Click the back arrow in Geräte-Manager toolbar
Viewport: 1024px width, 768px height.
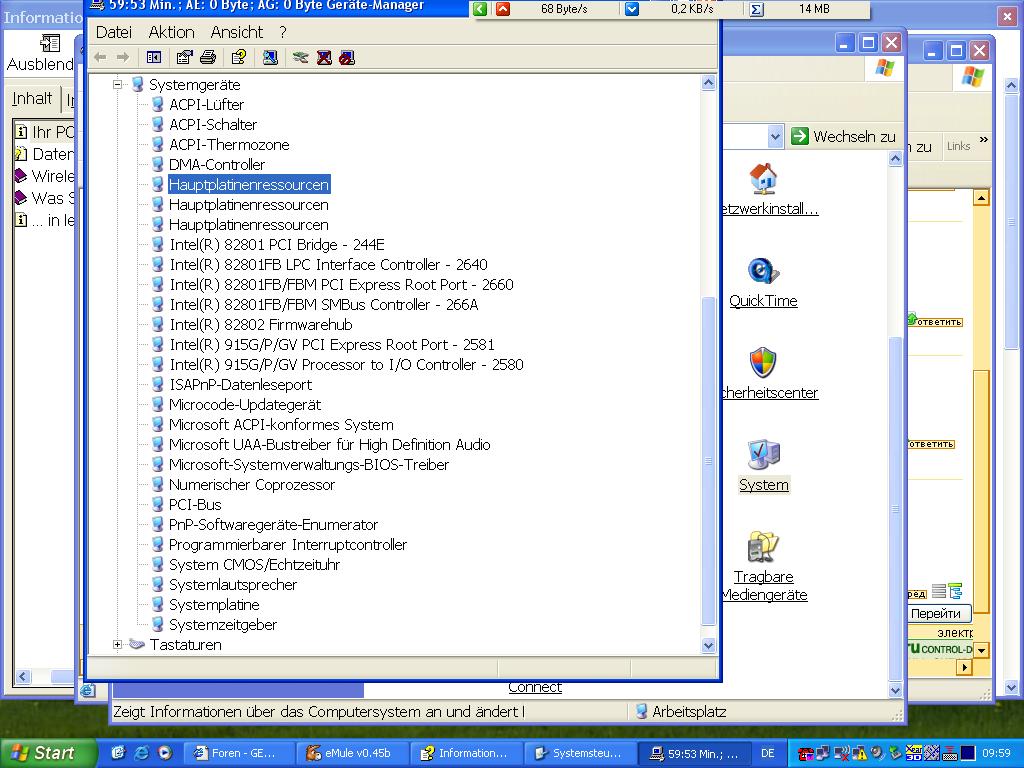101,57
